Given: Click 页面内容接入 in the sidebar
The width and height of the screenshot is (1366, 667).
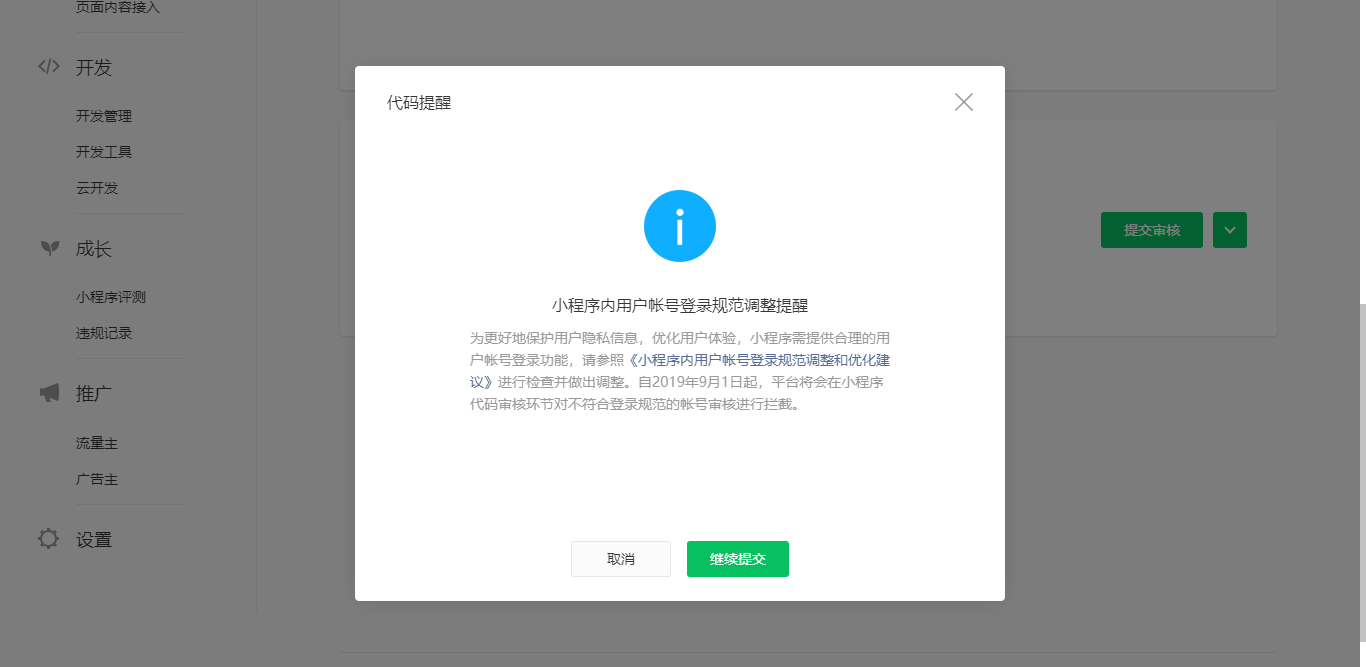Looking at the screenshot, I should coord(118,8).
